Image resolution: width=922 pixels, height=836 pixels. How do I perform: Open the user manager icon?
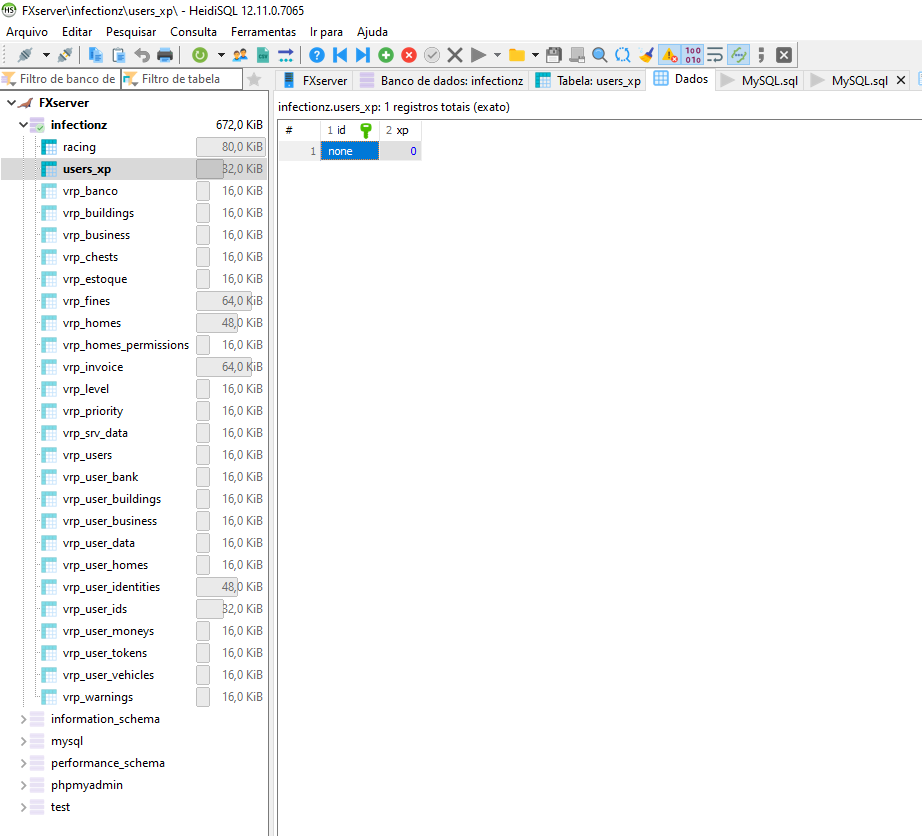[x=240, y=55]
